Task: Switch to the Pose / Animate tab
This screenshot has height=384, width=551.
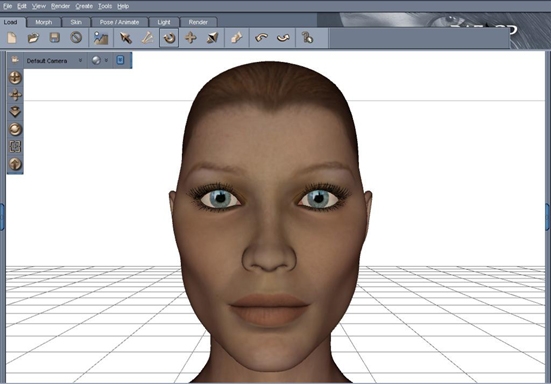Action: pyautogui.click(x=119, y=22)
